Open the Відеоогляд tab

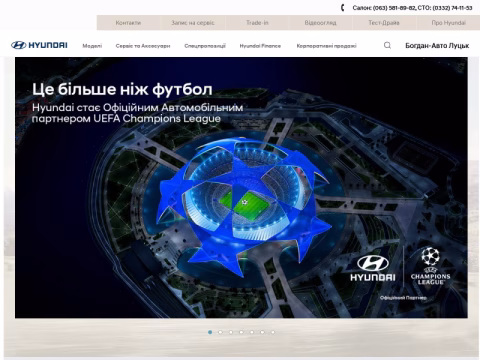tap(320, 23)
